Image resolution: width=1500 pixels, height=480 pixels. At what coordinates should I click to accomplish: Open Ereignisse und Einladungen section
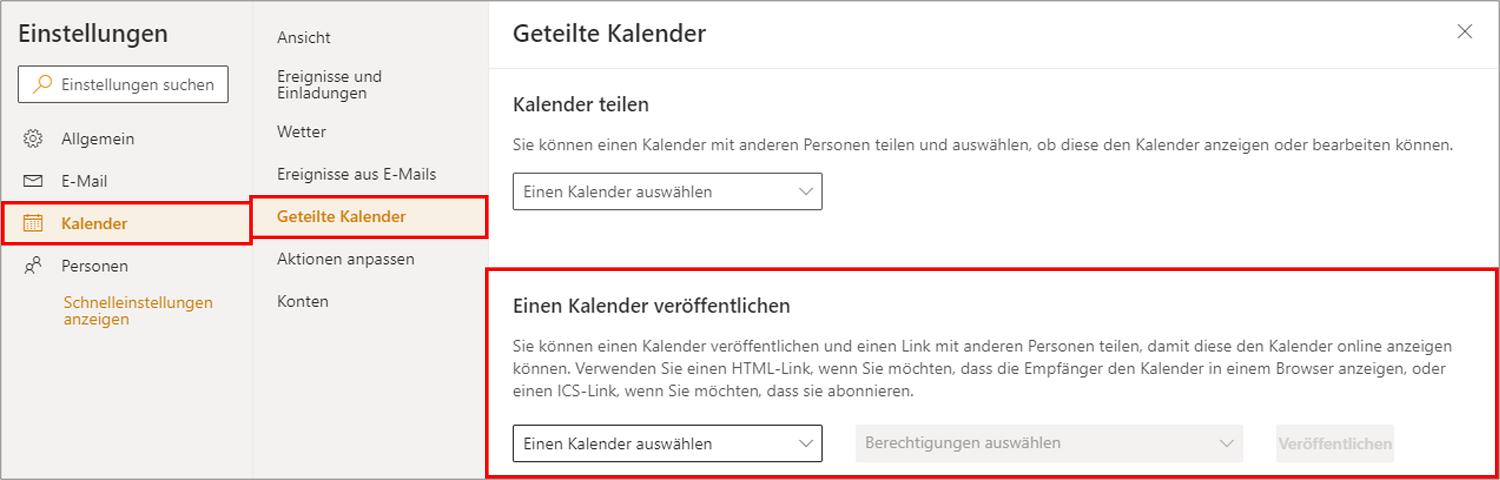[330, 85]
